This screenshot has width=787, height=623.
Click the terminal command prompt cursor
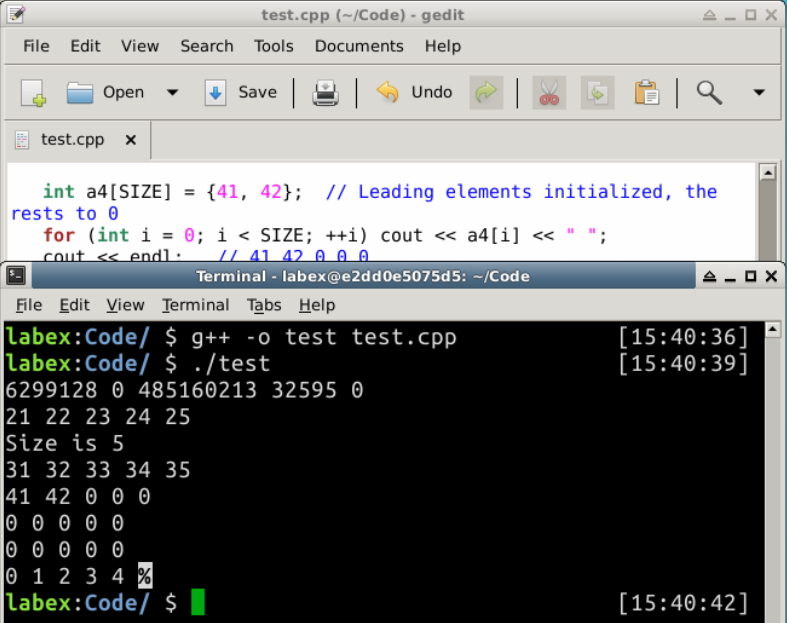click(x=197, y=602)
